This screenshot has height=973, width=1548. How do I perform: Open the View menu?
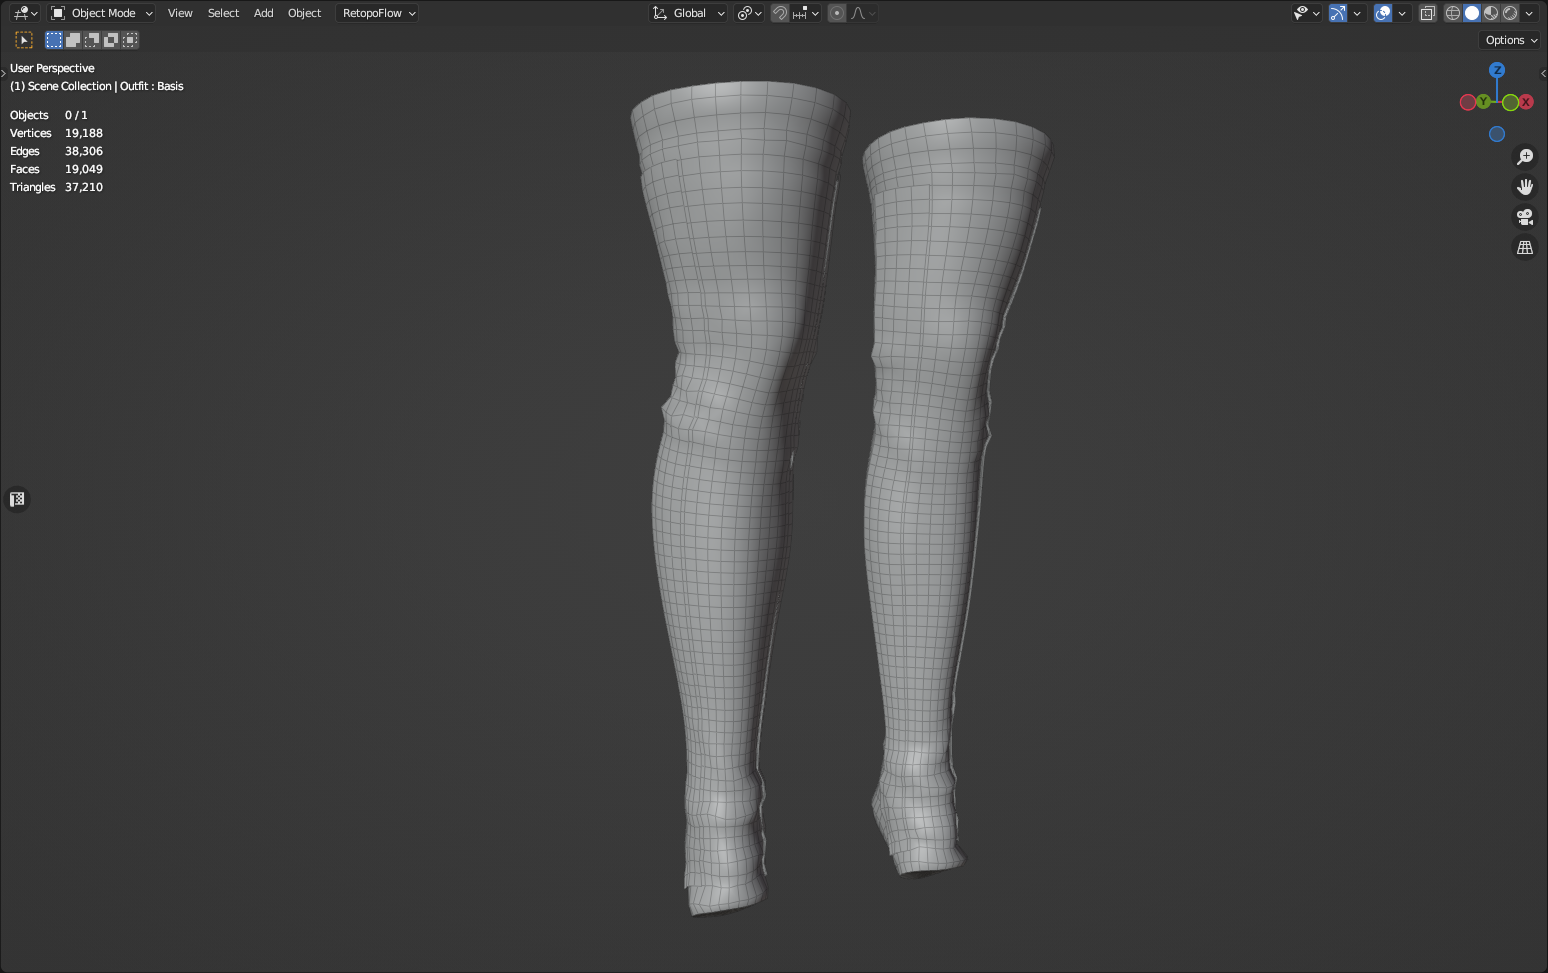(x=180, y=13)
